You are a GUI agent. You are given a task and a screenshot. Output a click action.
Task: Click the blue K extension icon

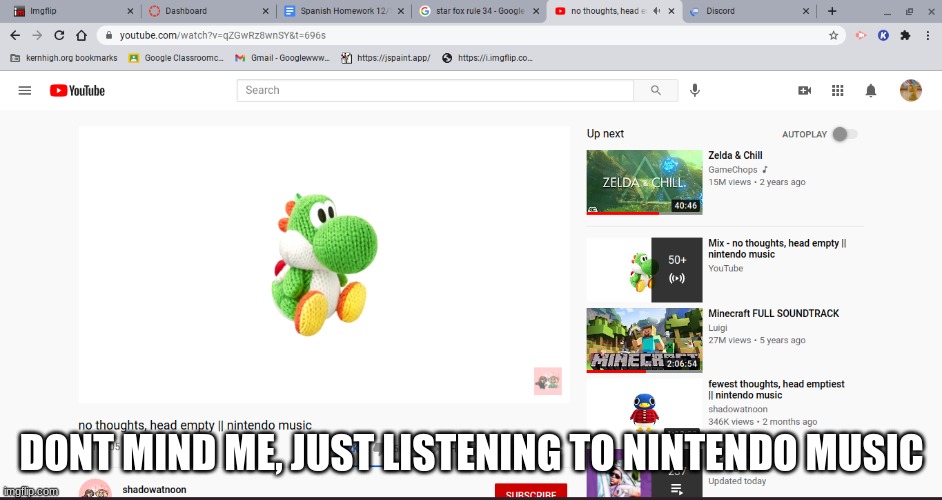click(883, 35)
